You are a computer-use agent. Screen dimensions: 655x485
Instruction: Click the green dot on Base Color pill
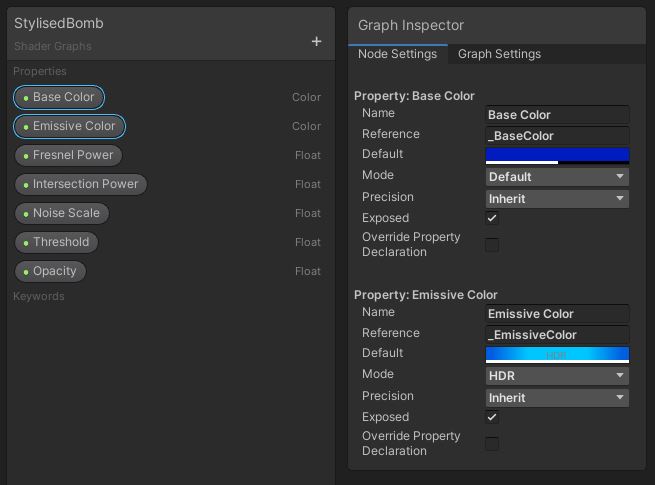click(26, 98)
